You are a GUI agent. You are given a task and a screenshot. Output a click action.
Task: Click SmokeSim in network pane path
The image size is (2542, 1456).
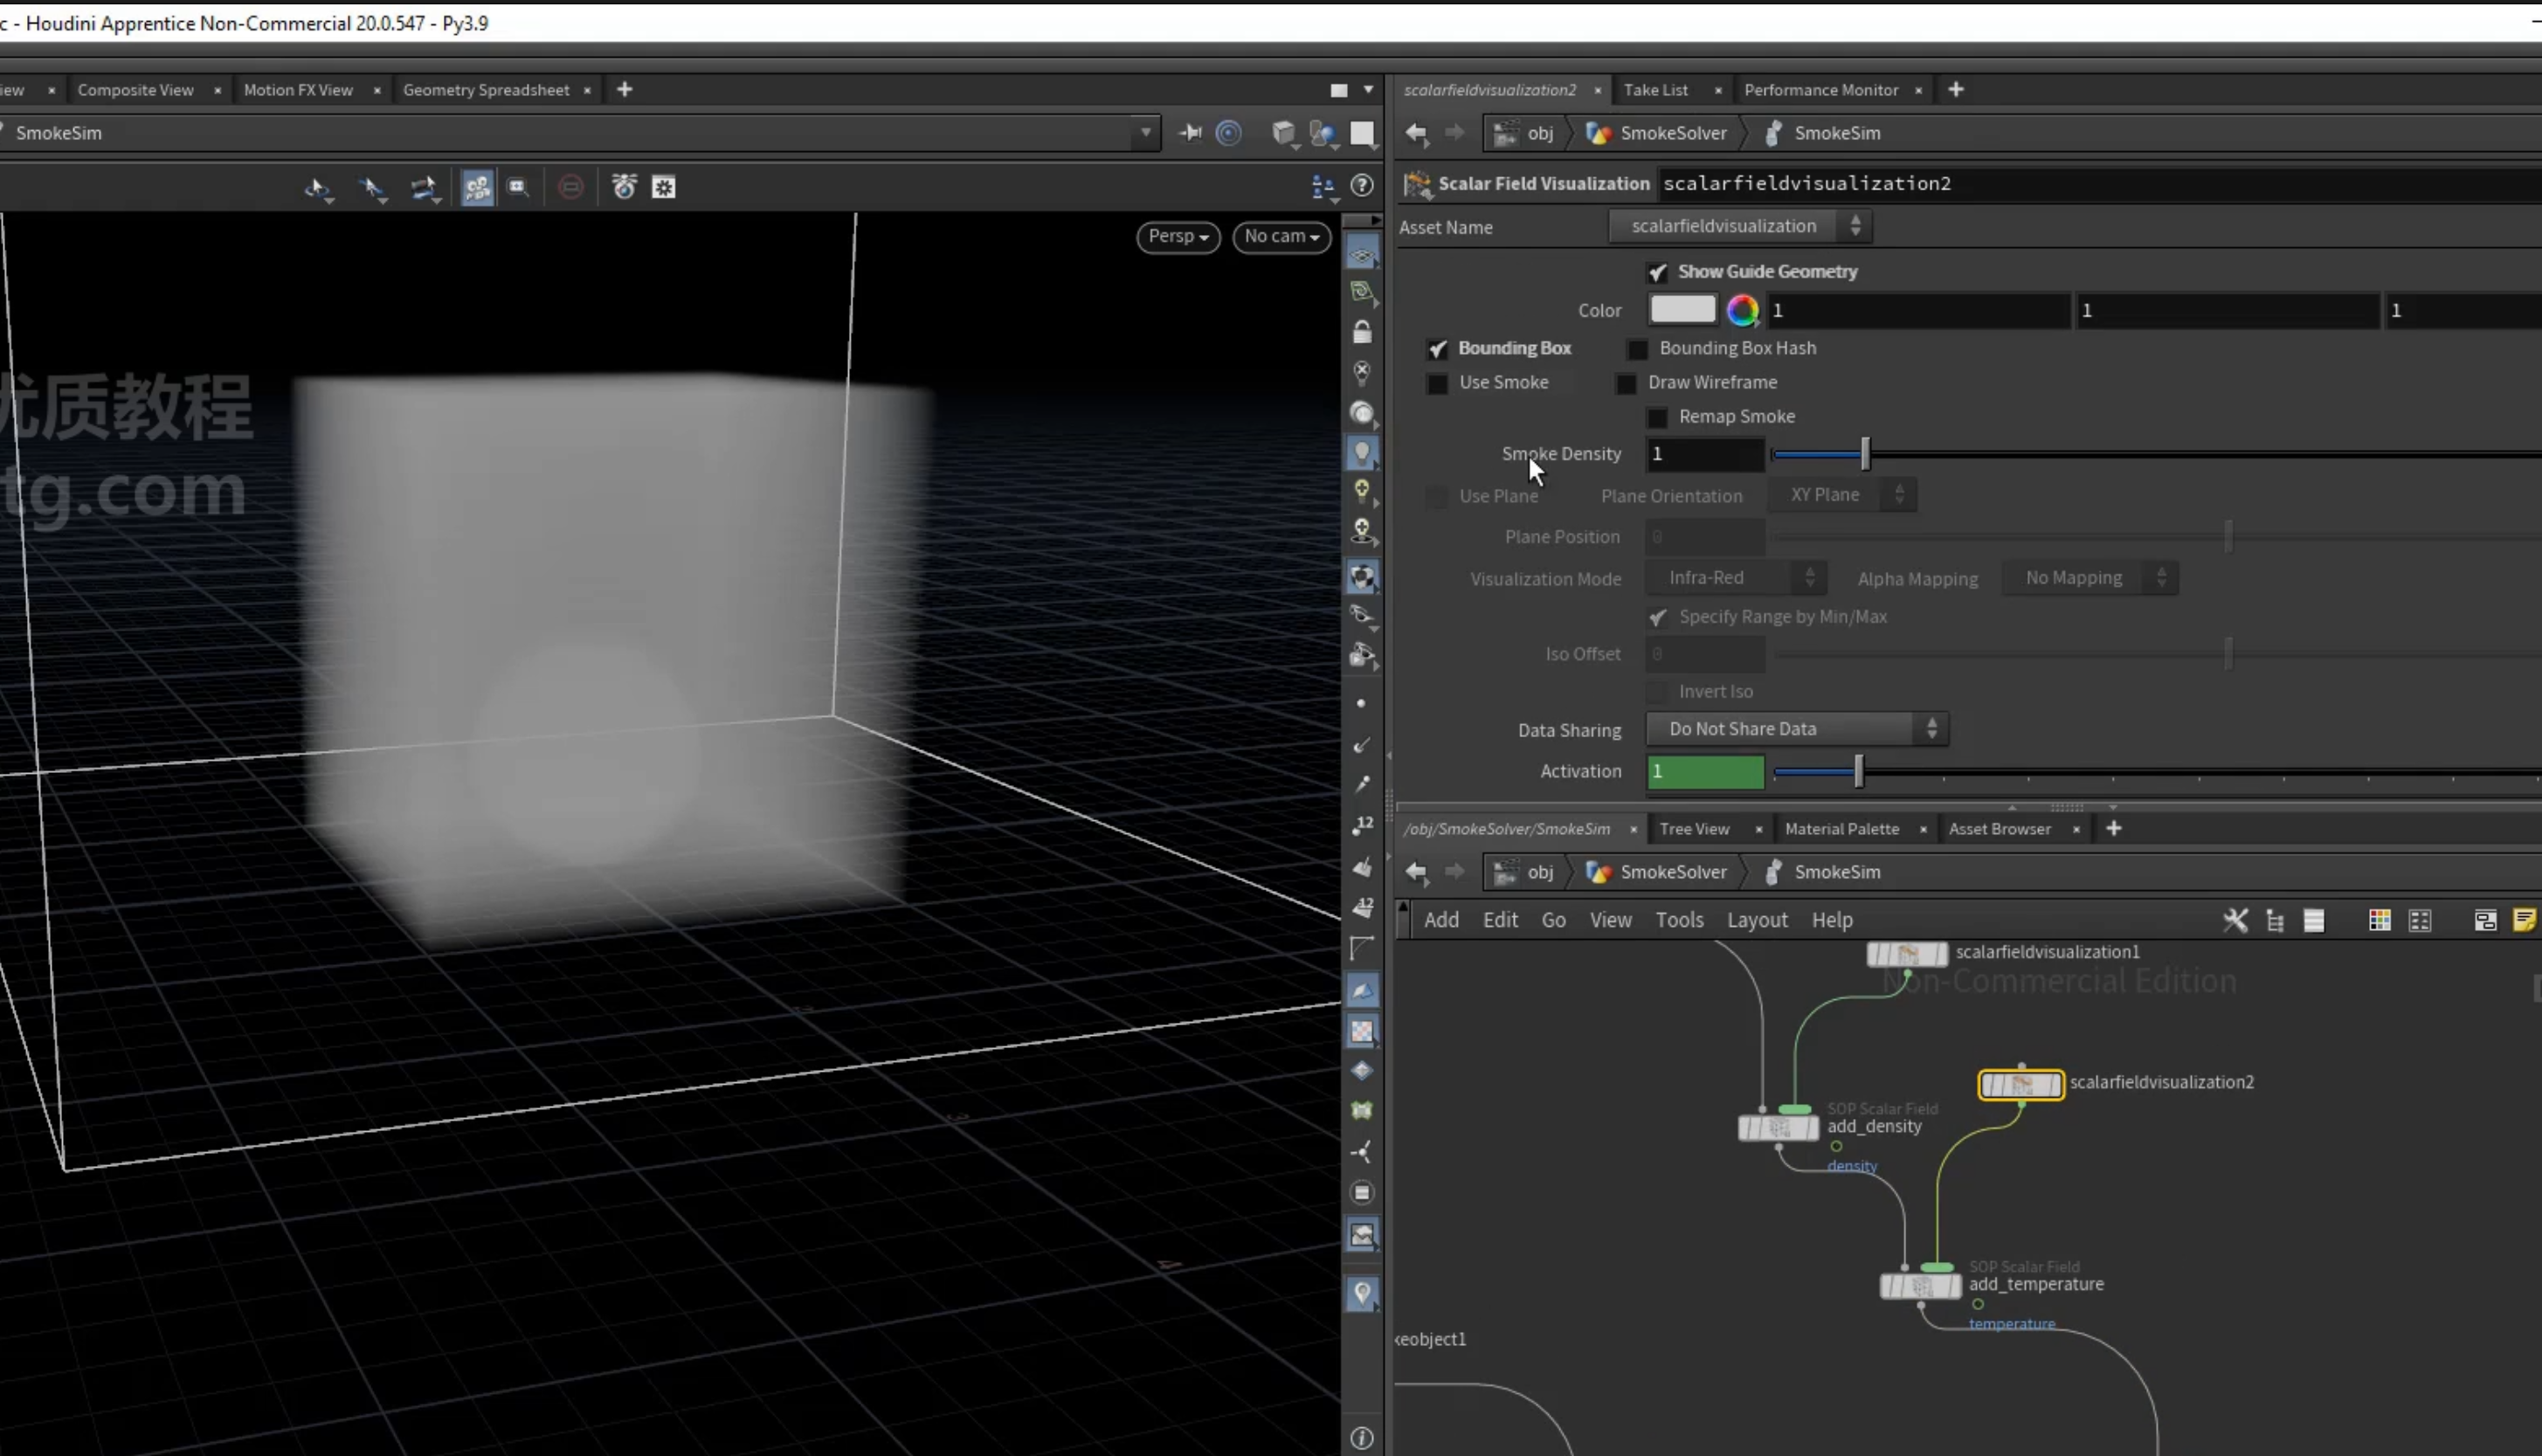point(1837,872)
